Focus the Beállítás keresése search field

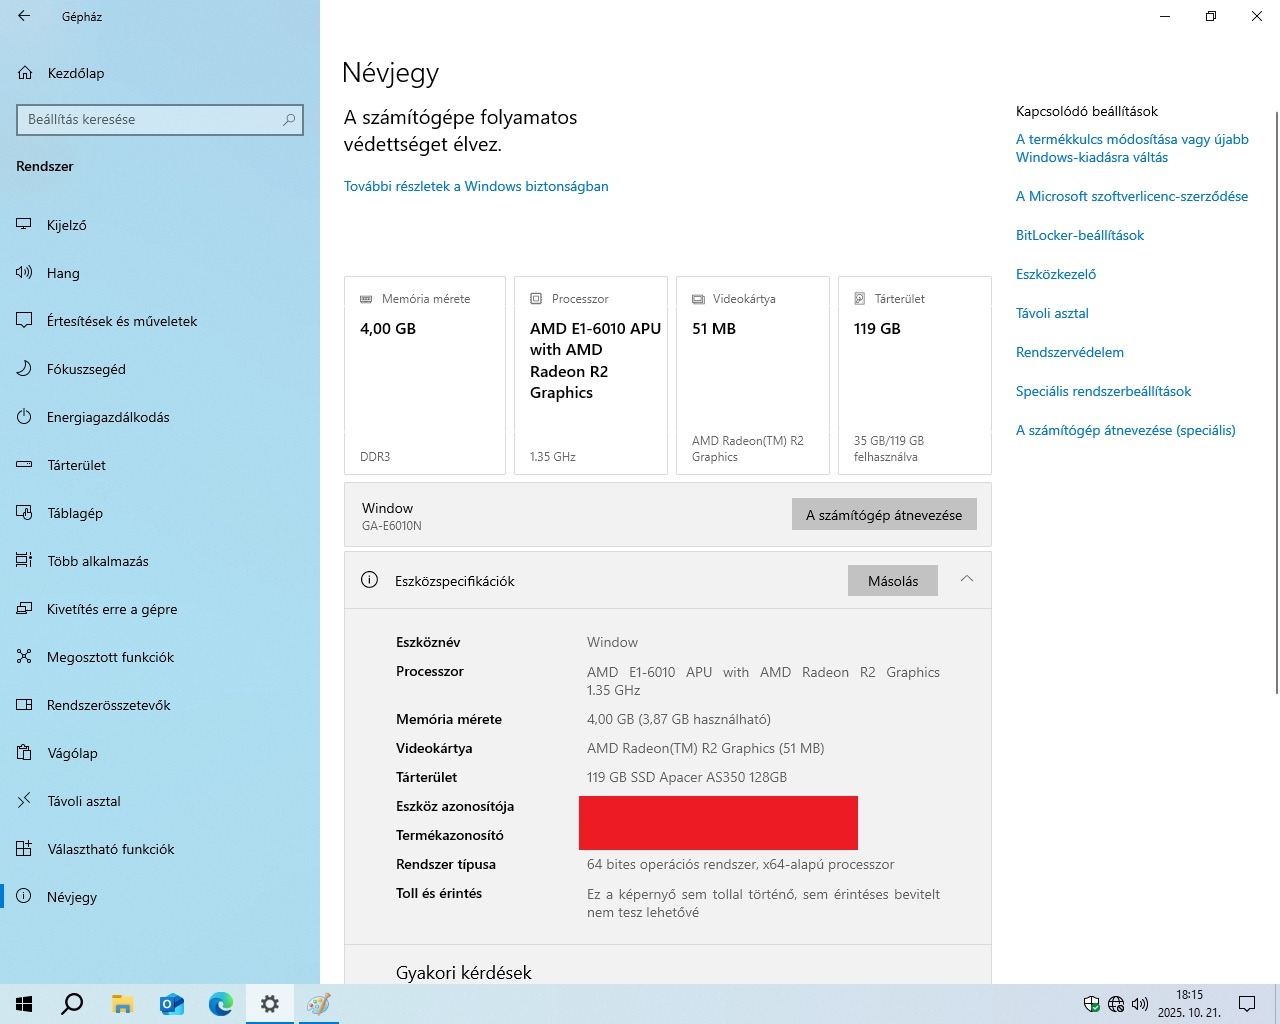160,119
